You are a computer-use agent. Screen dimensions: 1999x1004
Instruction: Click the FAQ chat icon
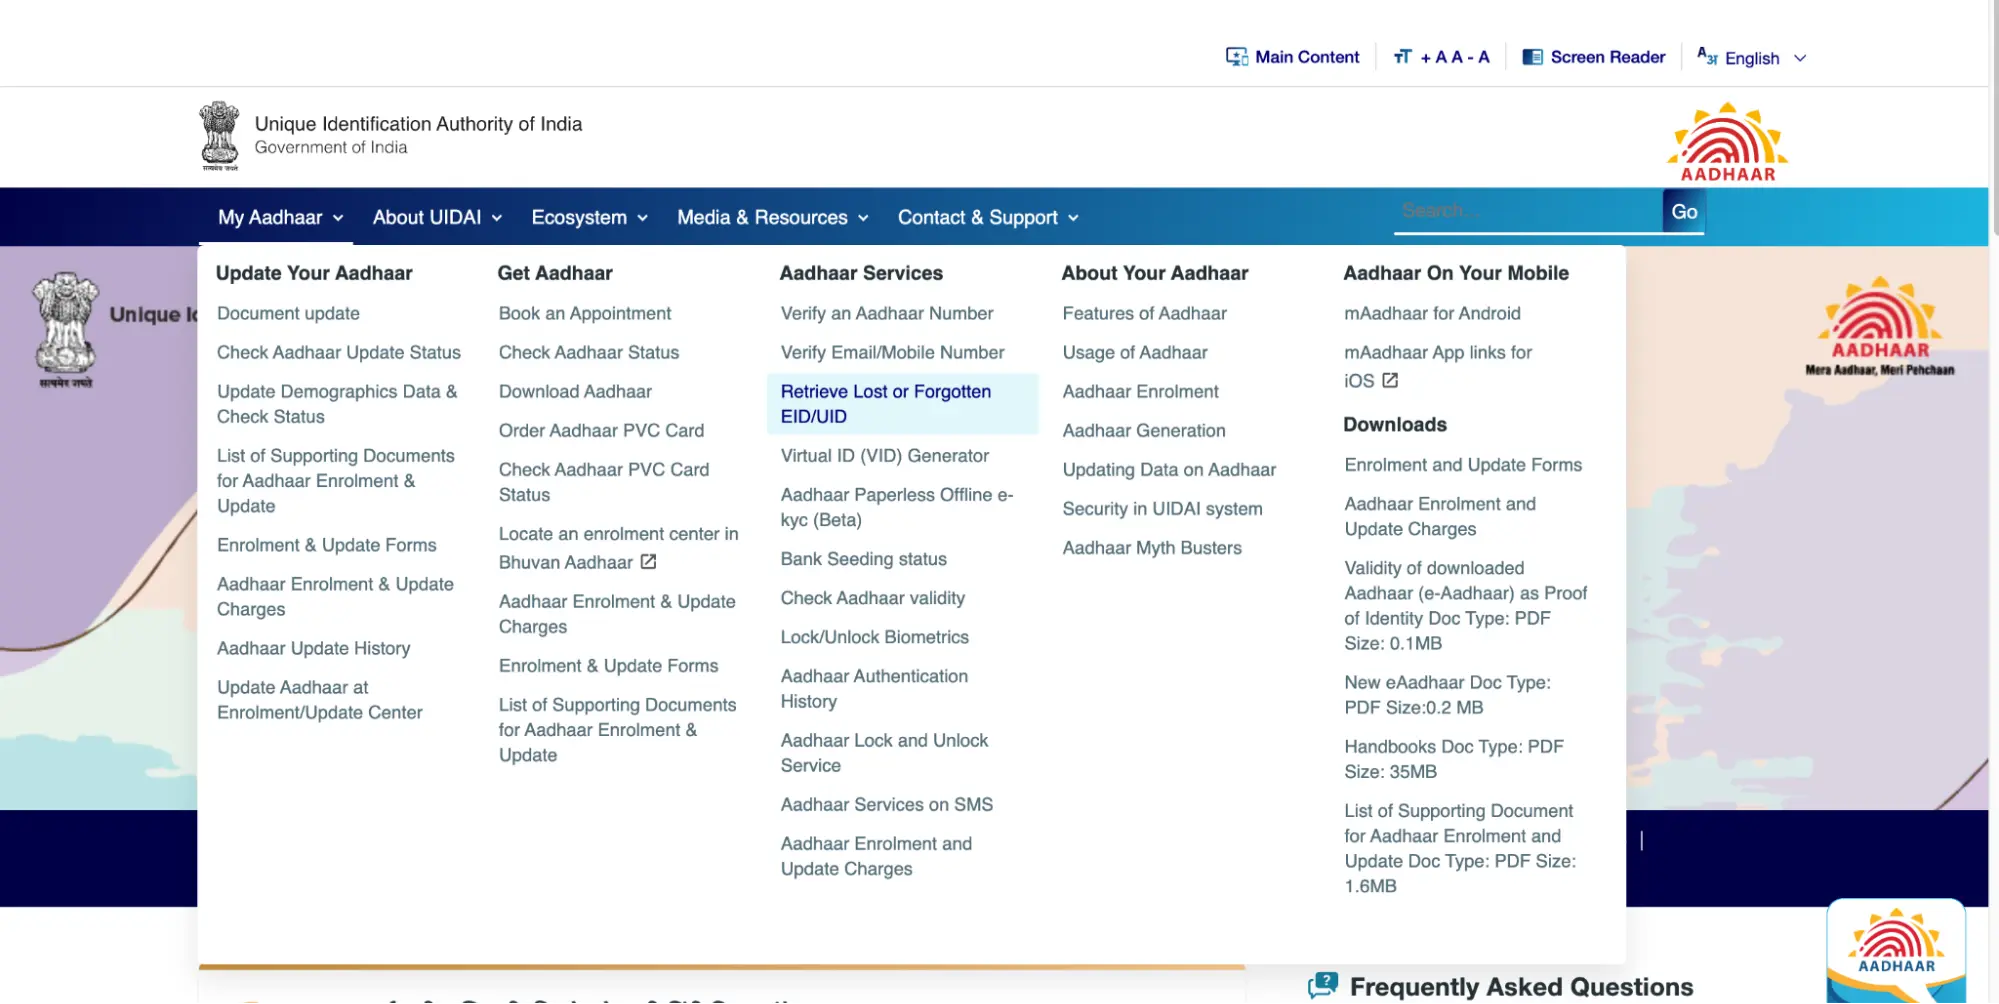1323,986
